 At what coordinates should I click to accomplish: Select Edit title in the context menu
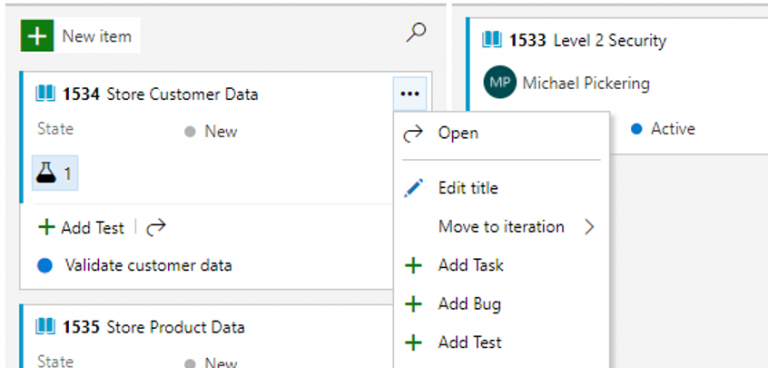(x=501, y=188)
